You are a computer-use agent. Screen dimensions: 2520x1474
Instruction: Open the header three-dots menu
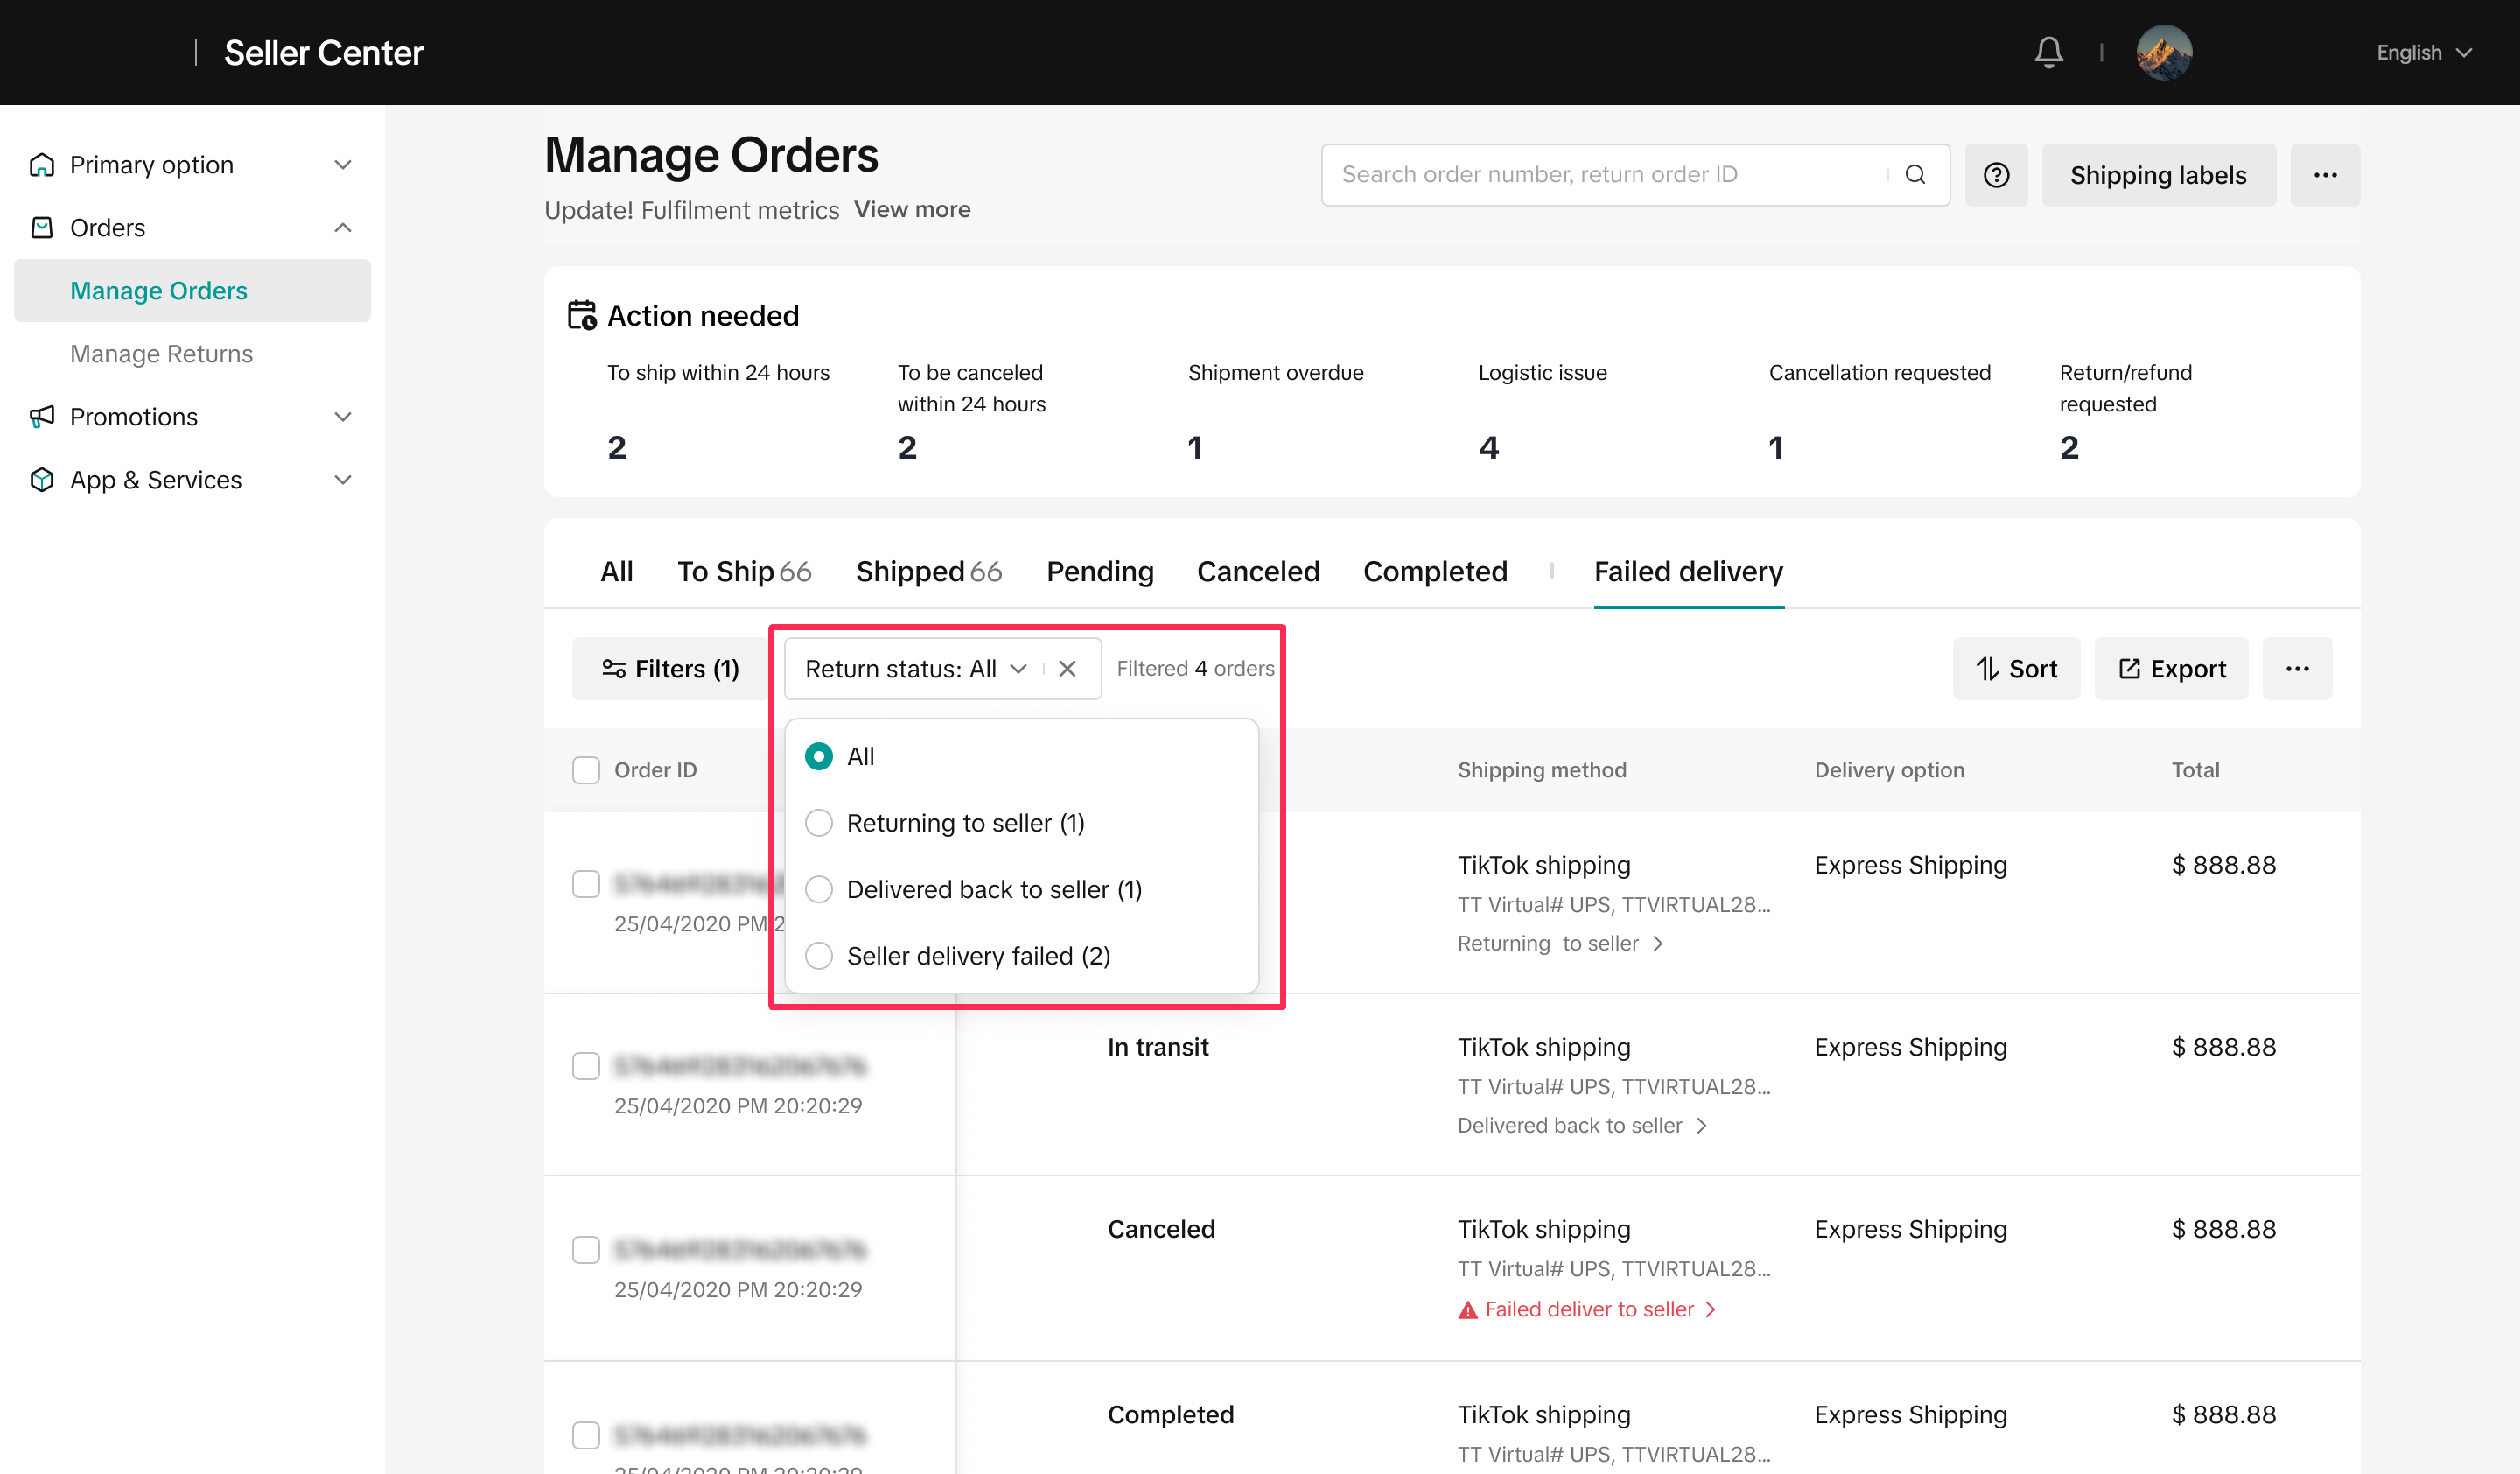2324,175
